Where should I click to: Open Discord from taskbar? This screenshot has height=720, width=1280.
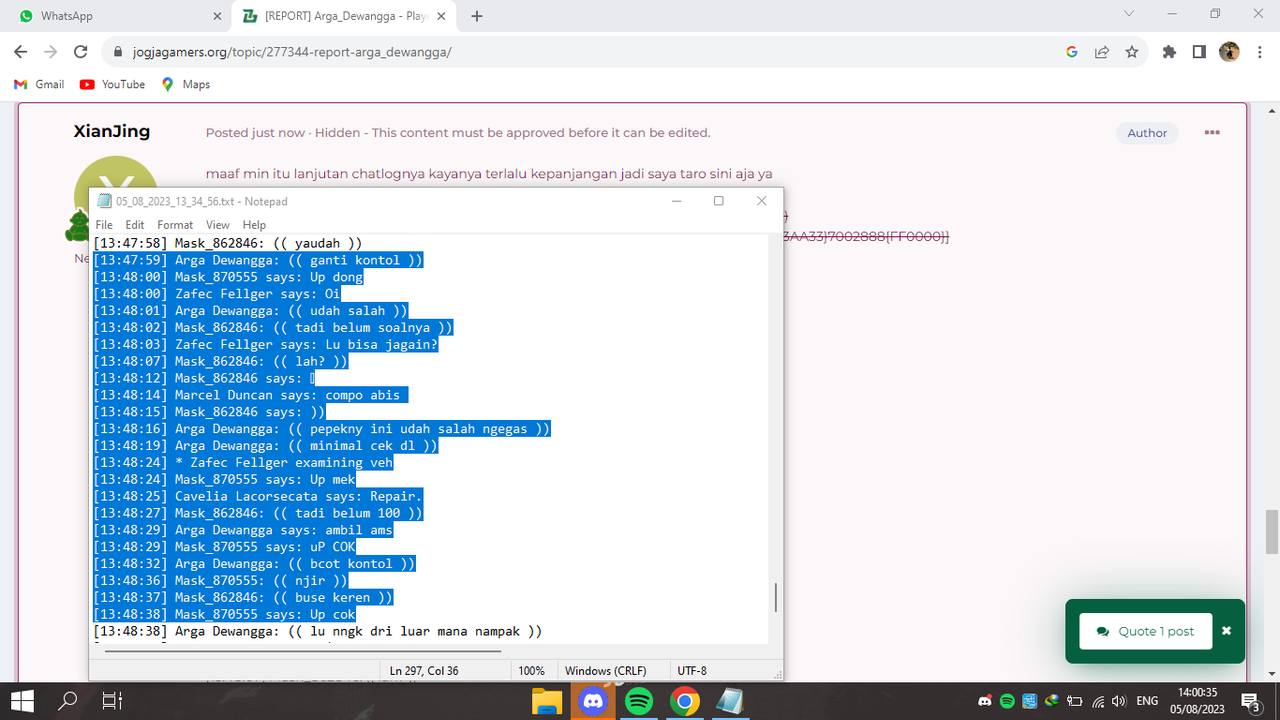pos(593,701)
